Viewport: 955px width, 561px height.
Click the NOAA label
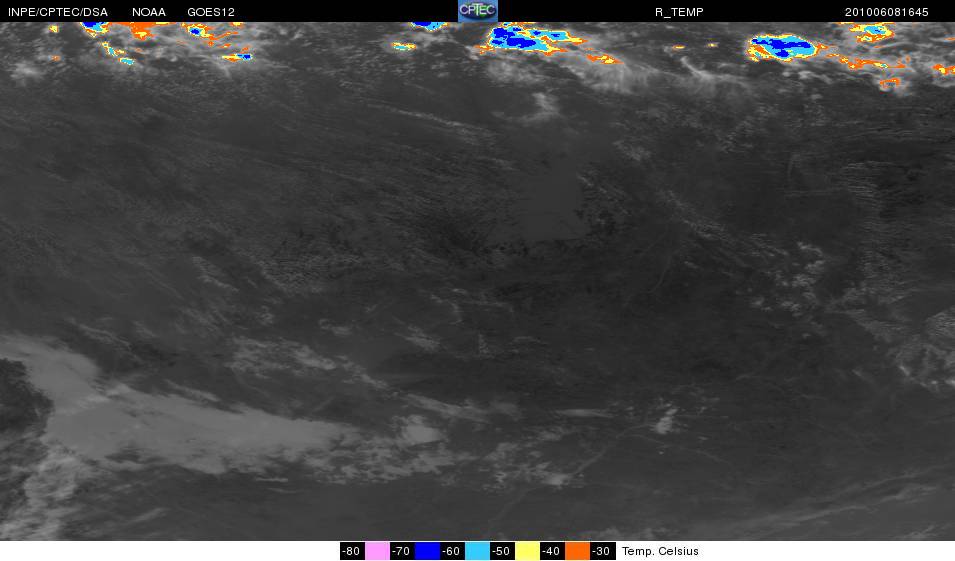point(149,12)
